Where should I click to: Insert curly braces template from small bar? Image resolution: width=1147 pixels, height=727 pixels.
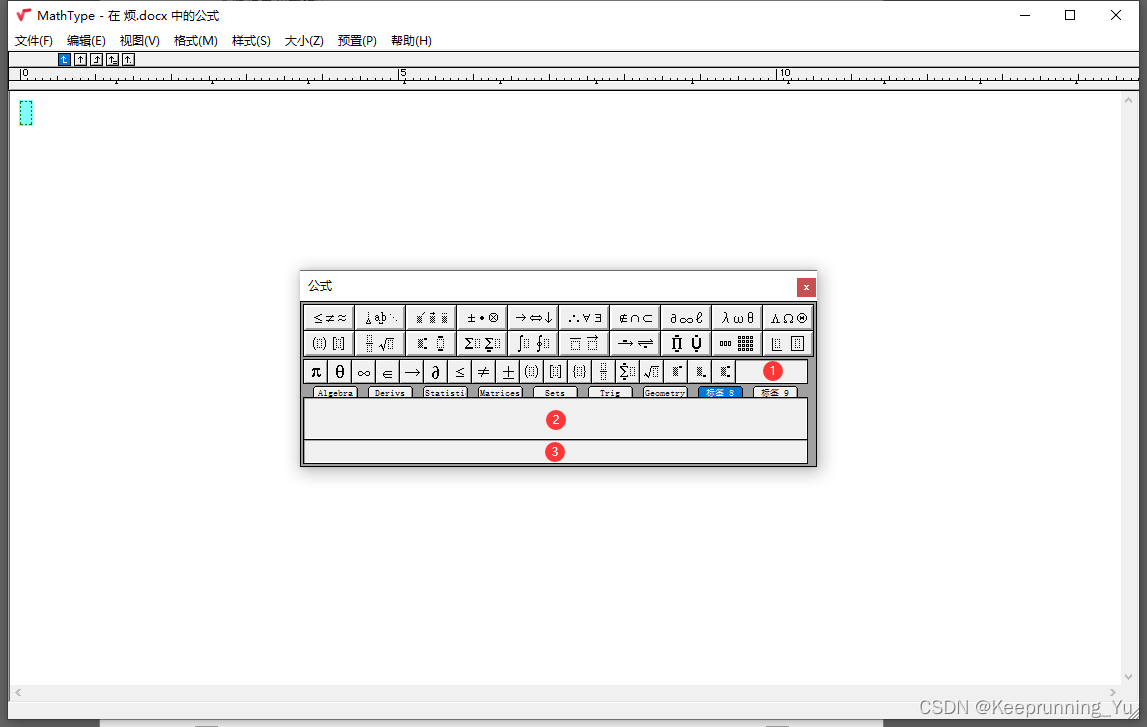pyautogui.click(x=579, y=372)
